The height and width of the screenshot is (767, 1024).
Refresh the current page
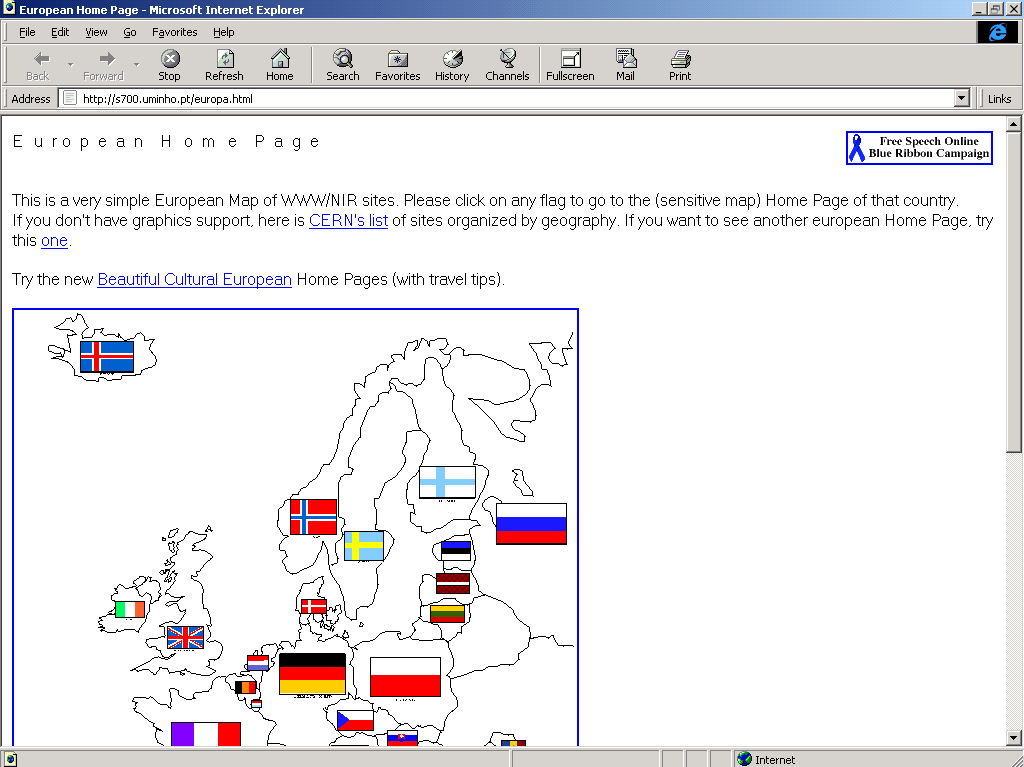(224, 65)
